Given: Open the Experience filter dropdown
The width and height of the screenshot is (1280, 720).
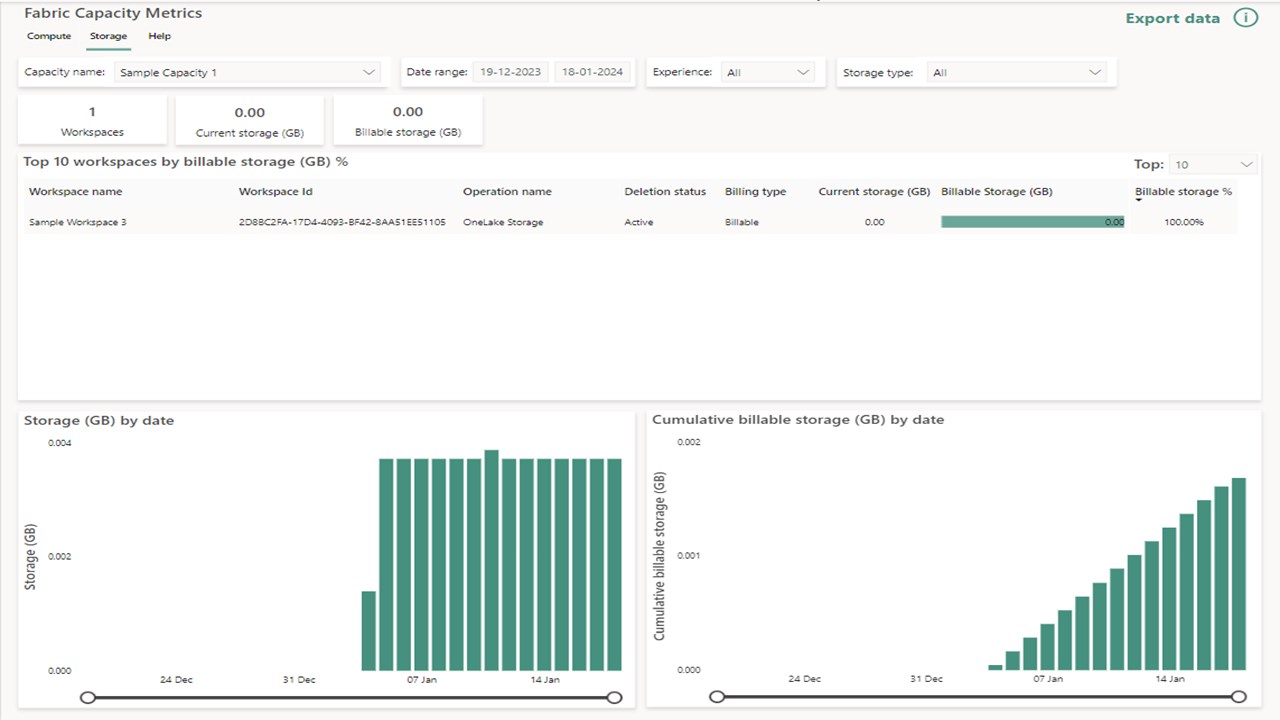Looking at the screenshot, I should (x=803, y=72).
